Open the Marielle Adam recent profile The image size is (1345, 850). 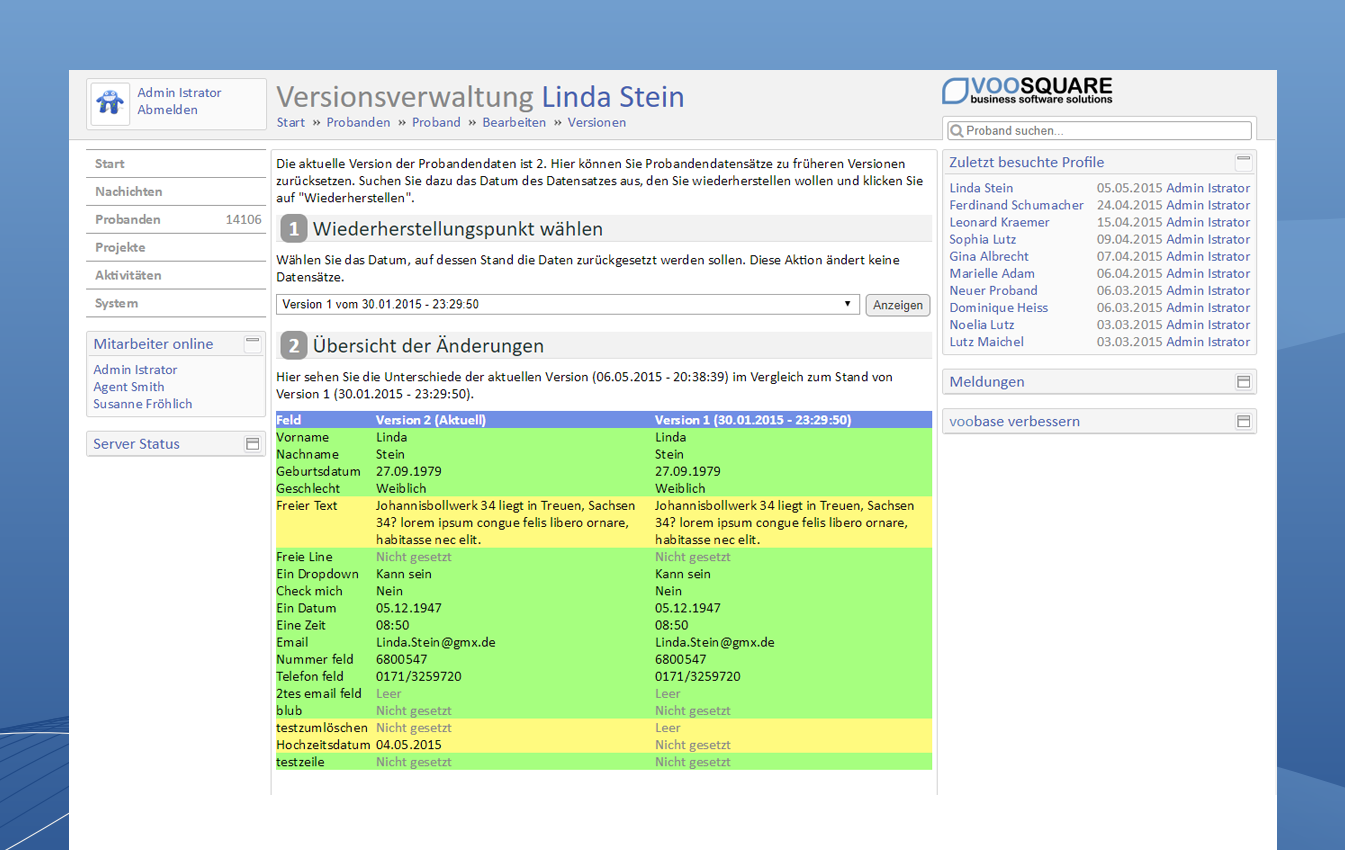[x=992, y=273]
